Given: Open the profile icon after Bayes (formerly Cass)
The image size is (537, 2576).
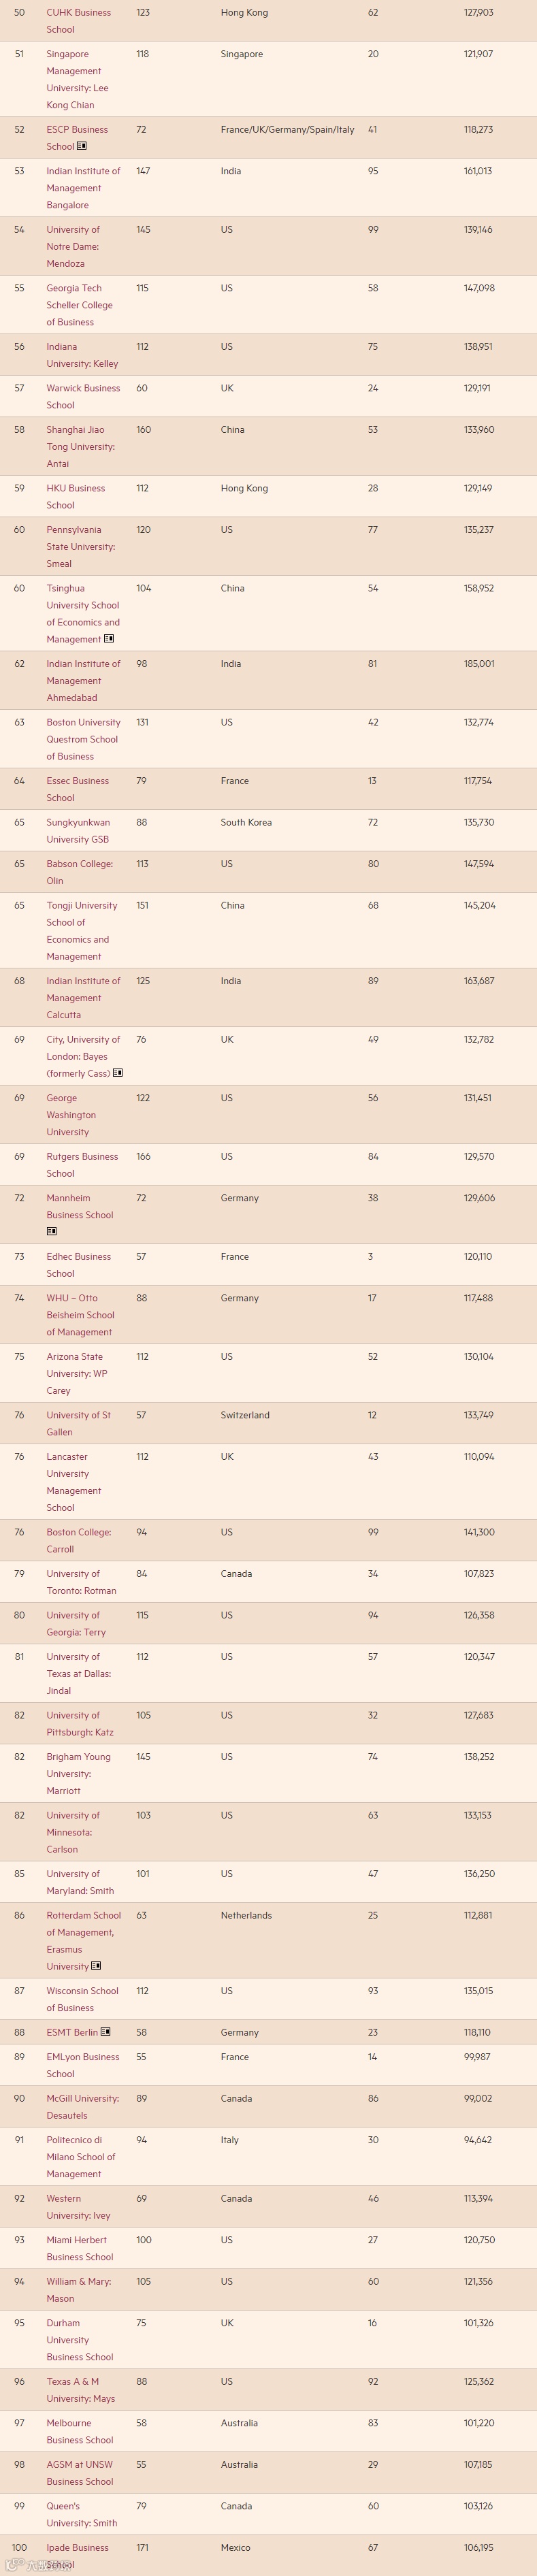Looking at the screenshot, I should pos(118,1073).
